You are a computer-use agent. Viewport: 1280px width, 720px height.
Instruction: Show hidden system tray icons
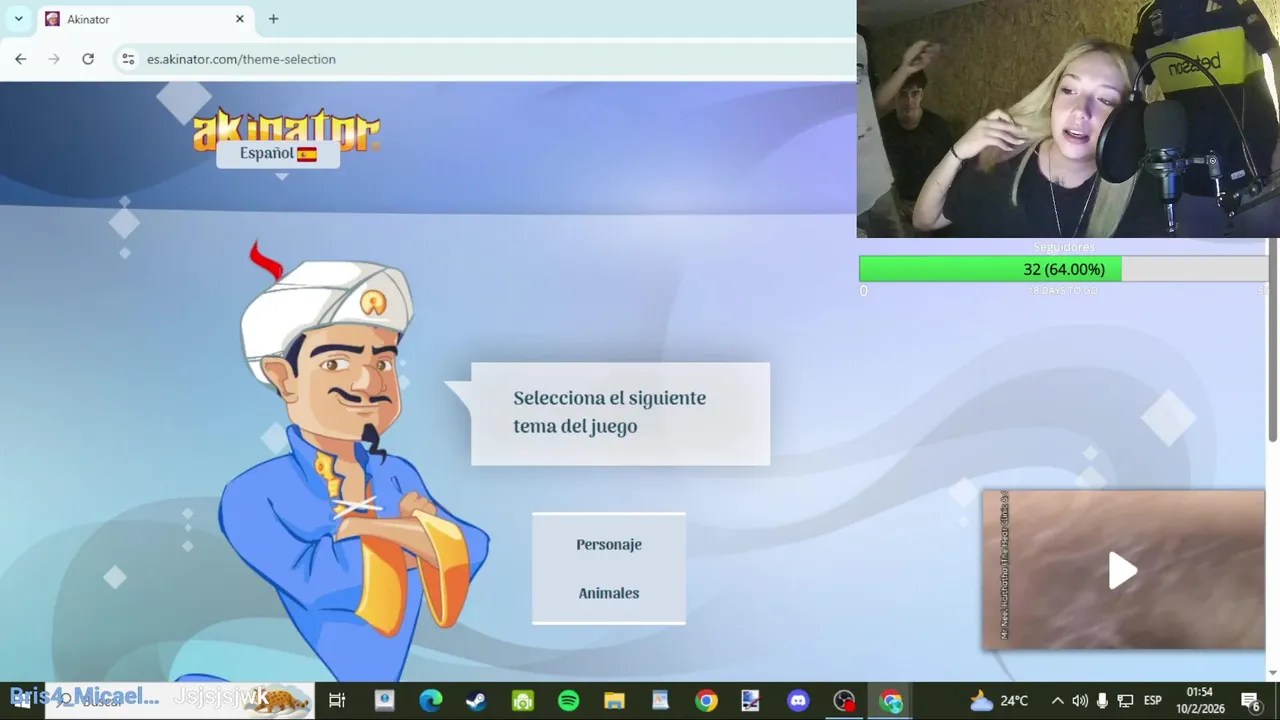click(1057, 701)
